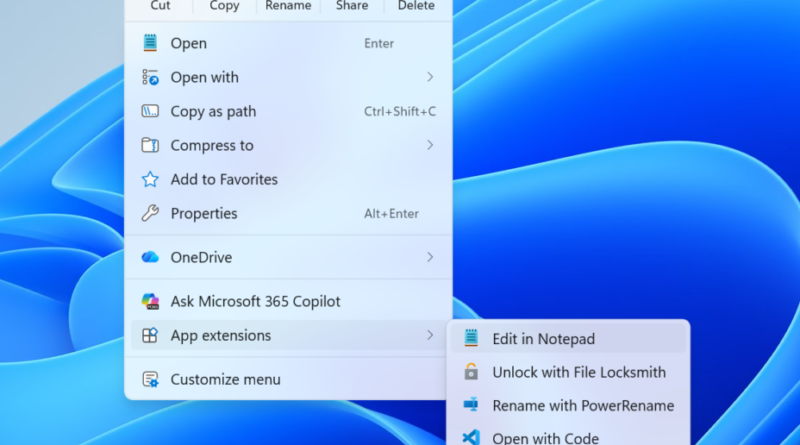800x445 pixels.
Task: Click the Add to Favorites star icon
Action: pyautogui.click(x=150, y=179)
